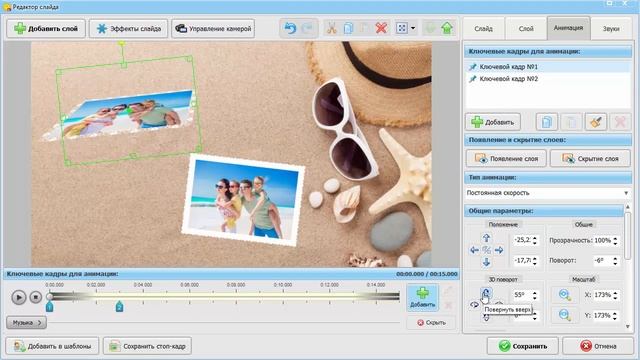Click the timeline track bar
The height and width of the screenshot is (360, 640).
[224, 297]
